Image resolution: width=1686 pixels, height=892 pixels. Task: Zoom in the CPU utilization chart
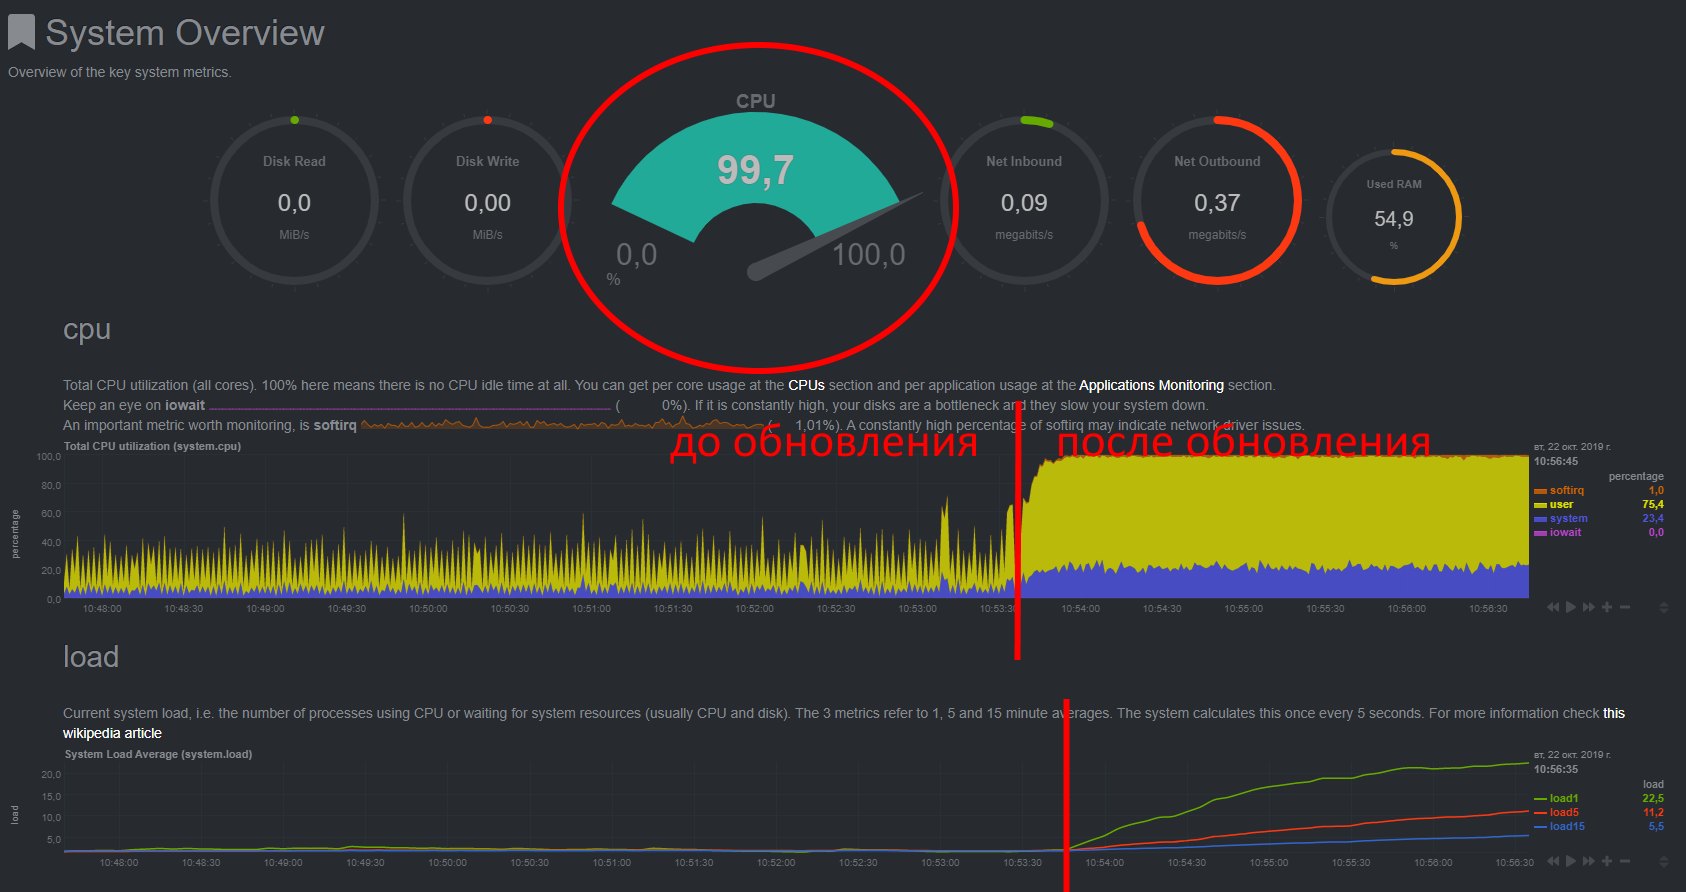click(x=1607, y=607)
